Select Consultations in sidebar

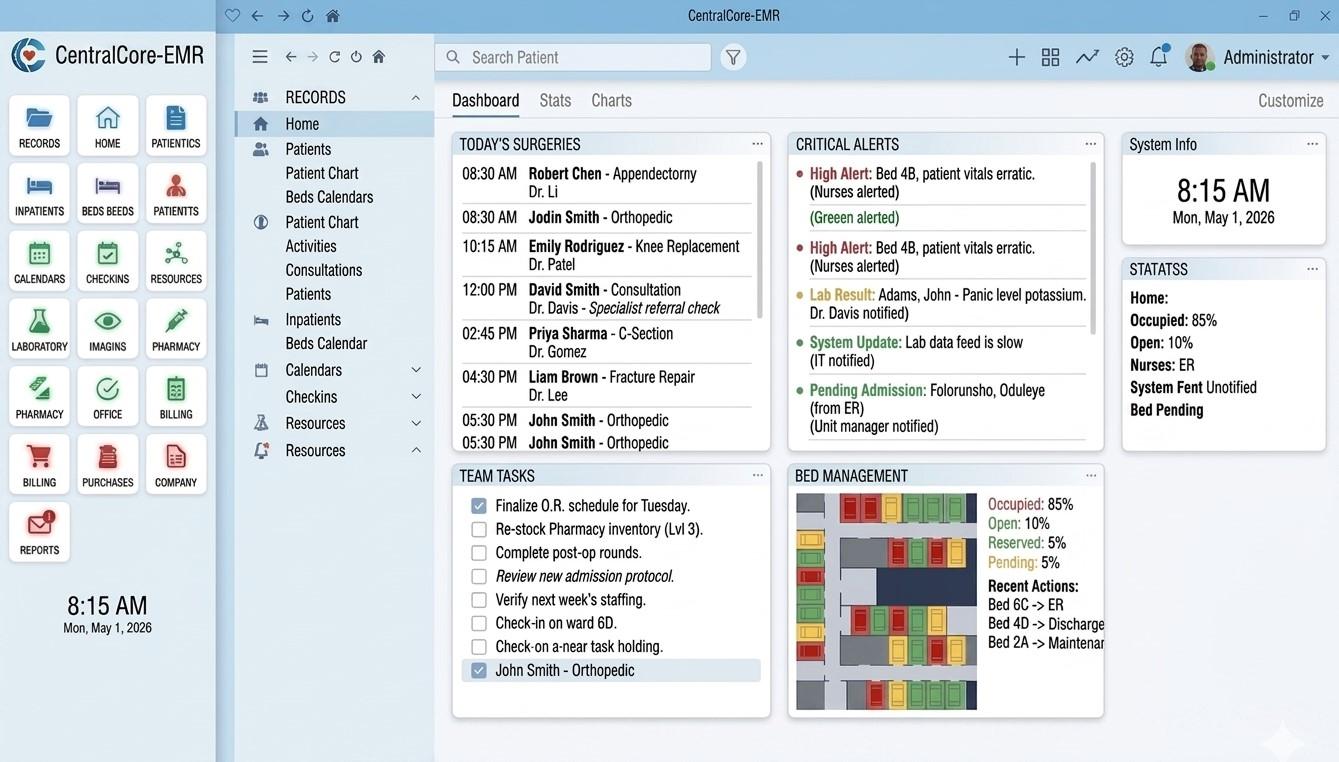point(324,270)
